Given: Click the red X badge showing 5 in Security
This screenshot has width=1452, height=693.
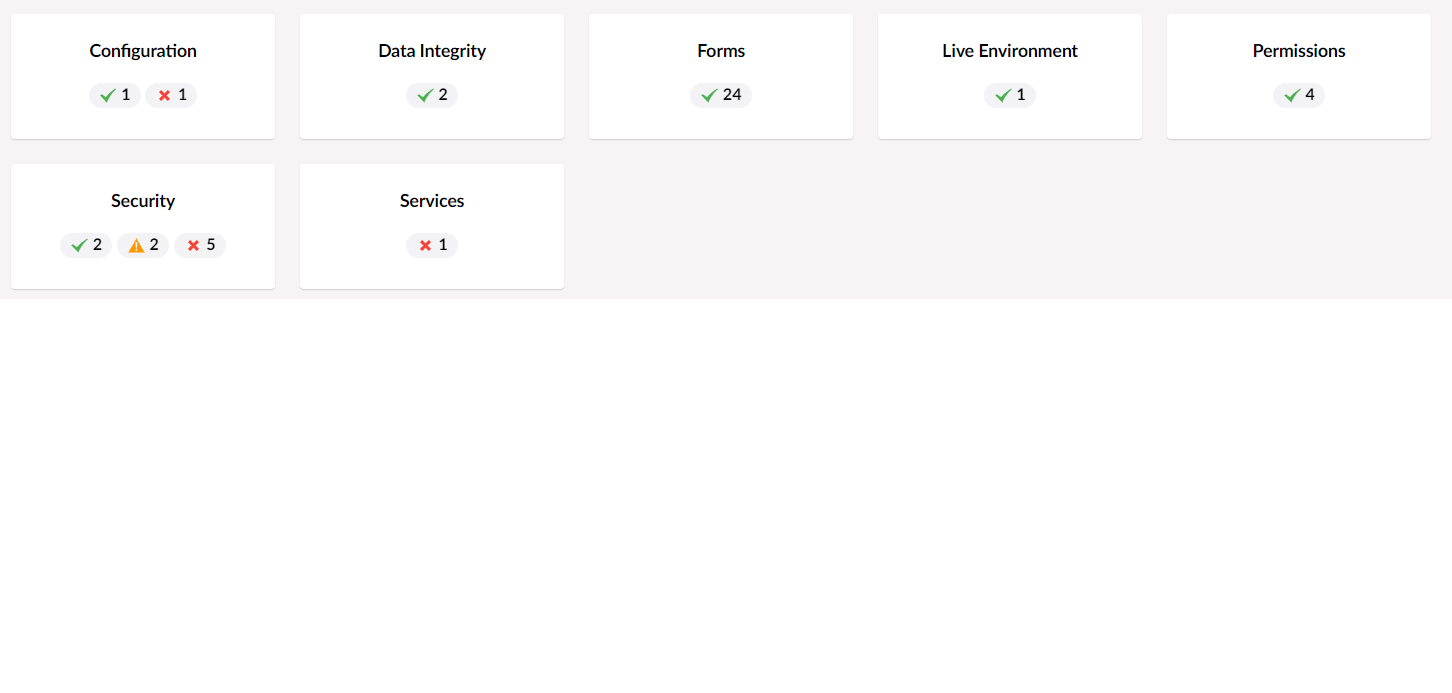Looking at the screenshot, I should (200, 245).
